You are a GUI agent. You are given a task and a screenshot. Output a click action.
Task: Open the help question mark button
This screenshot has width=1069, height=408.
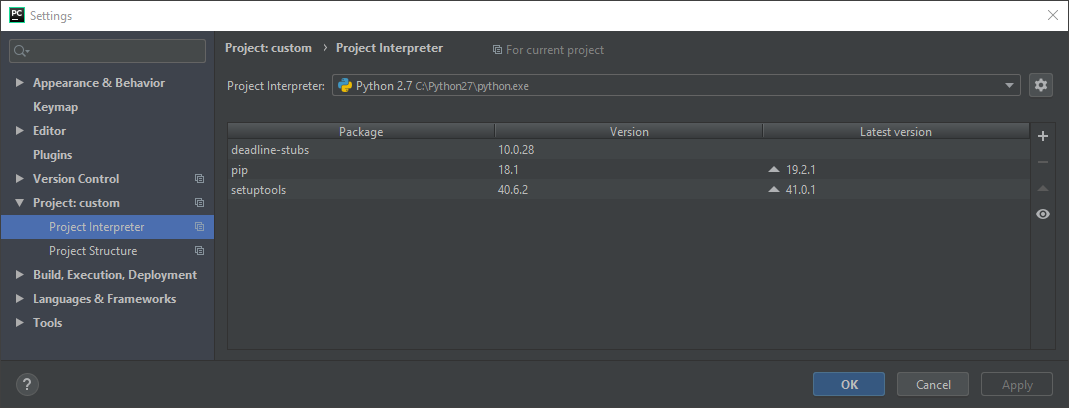pyautogui.click(x=28, y=384)
